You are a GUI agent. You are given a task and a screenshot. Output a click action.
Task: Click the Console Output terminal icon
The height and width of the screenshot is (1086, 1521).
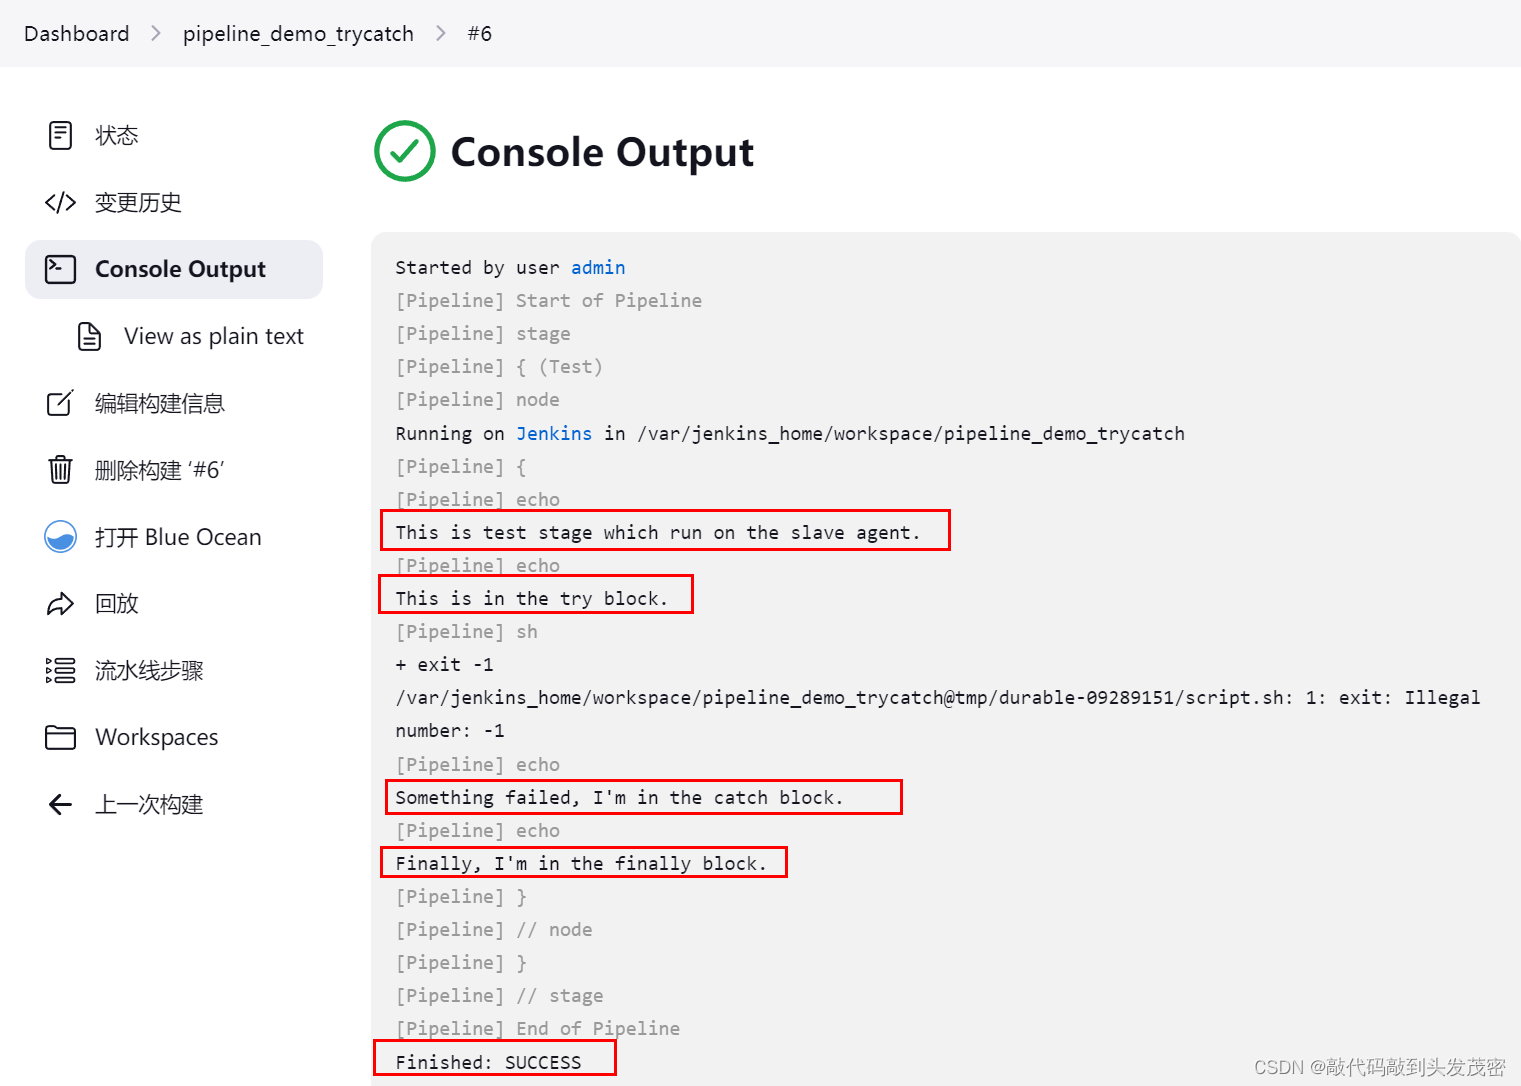click(x=60, y=269)
